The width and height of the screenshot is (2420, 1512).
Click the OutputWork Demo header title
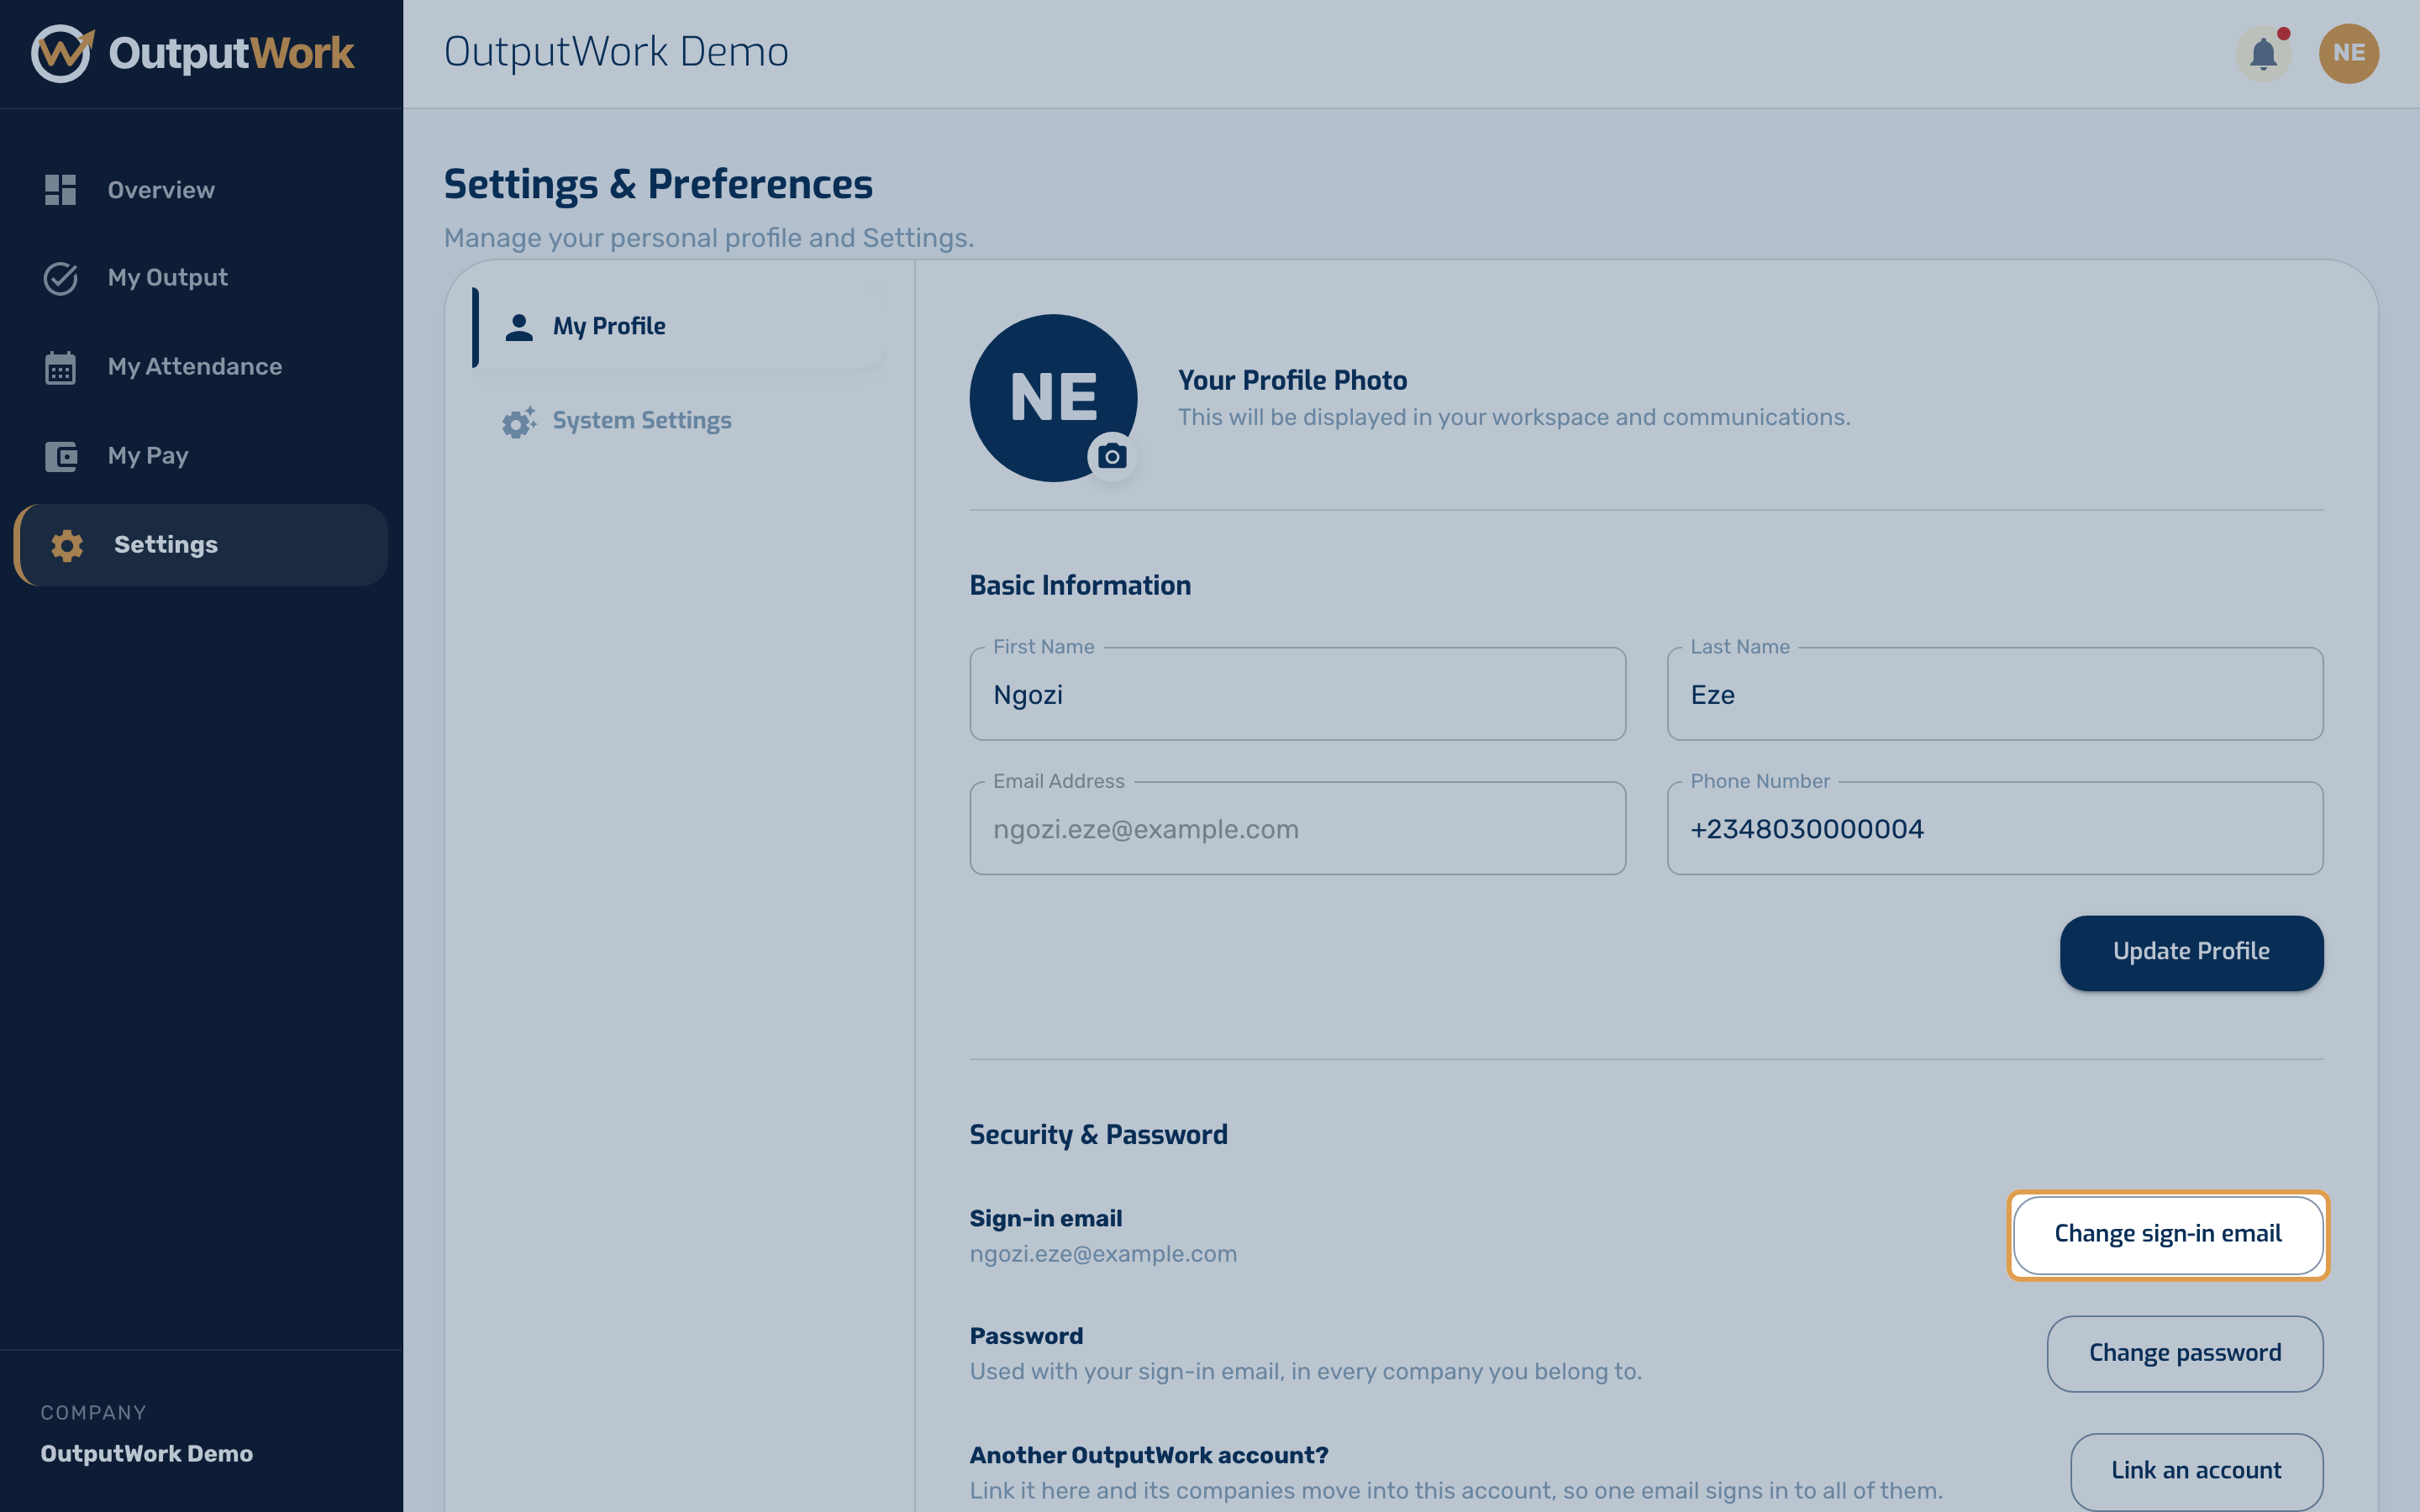(616, 52)
